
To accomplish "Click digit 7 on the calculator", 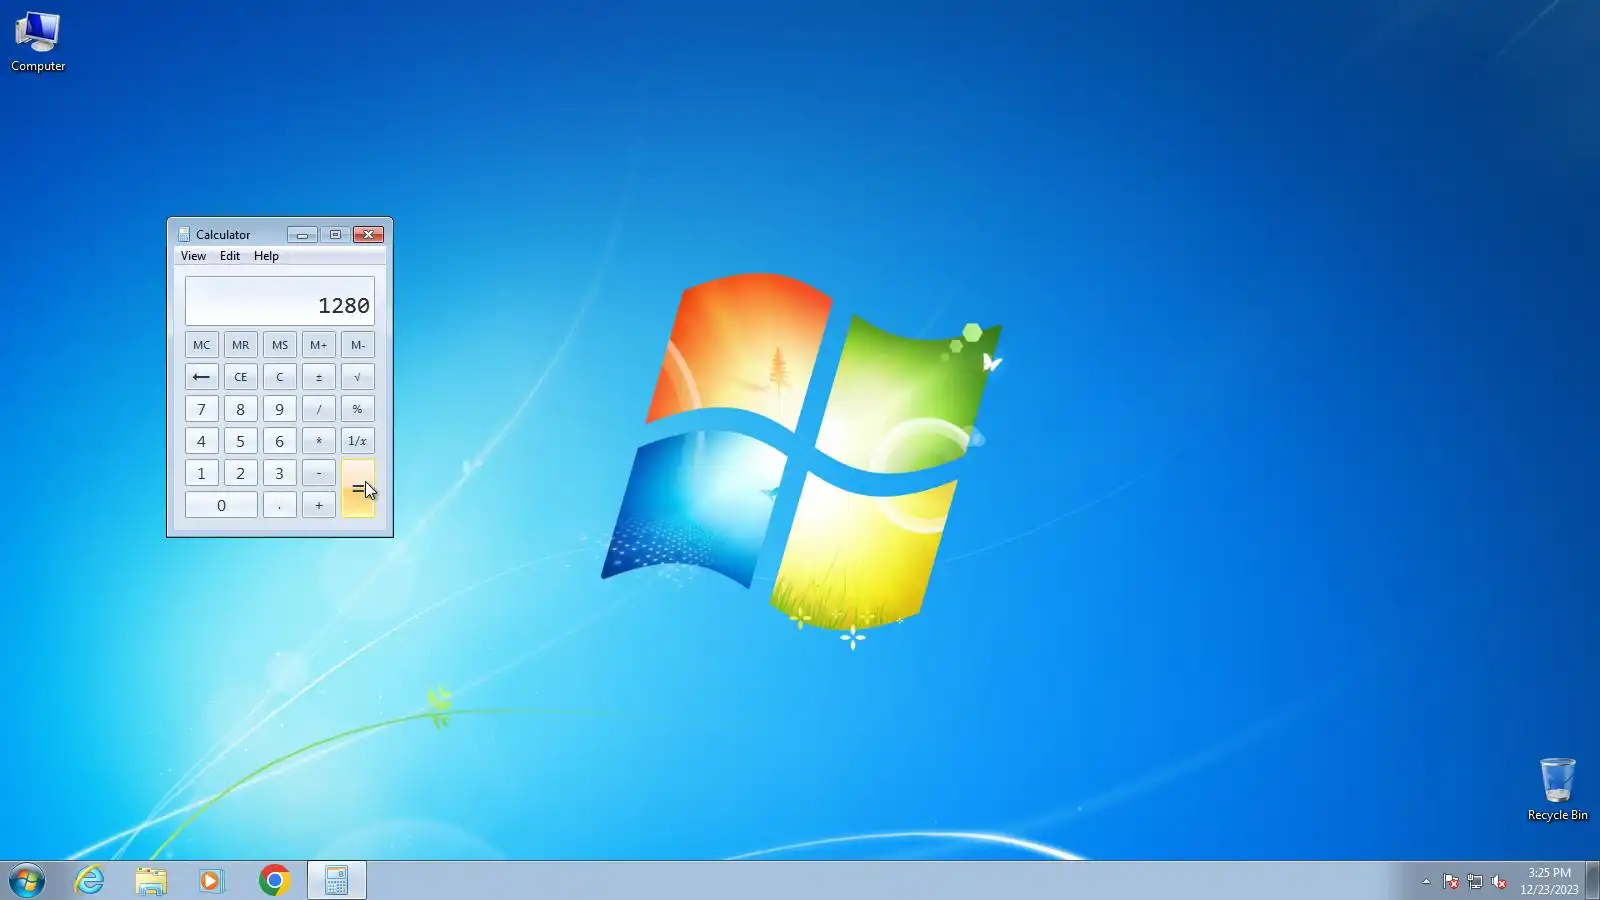I will pyautogui.click(x=202, y=409).
